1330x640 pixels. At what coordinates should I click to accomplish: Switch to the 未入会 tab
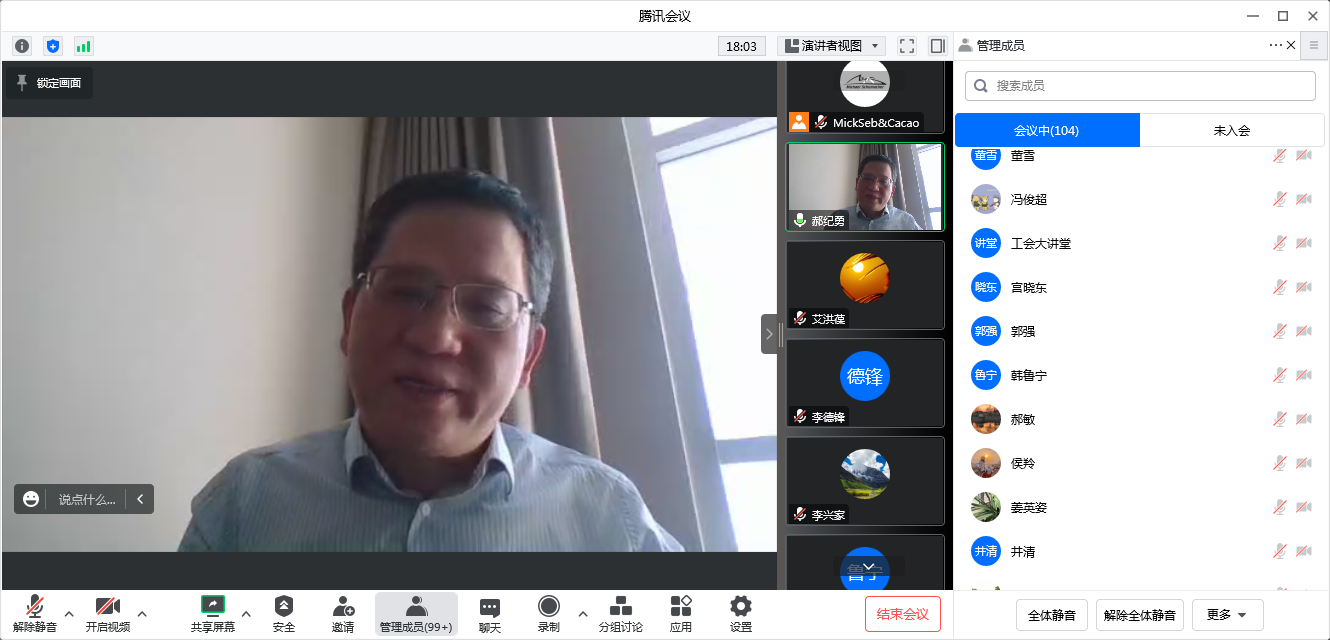1231,130
